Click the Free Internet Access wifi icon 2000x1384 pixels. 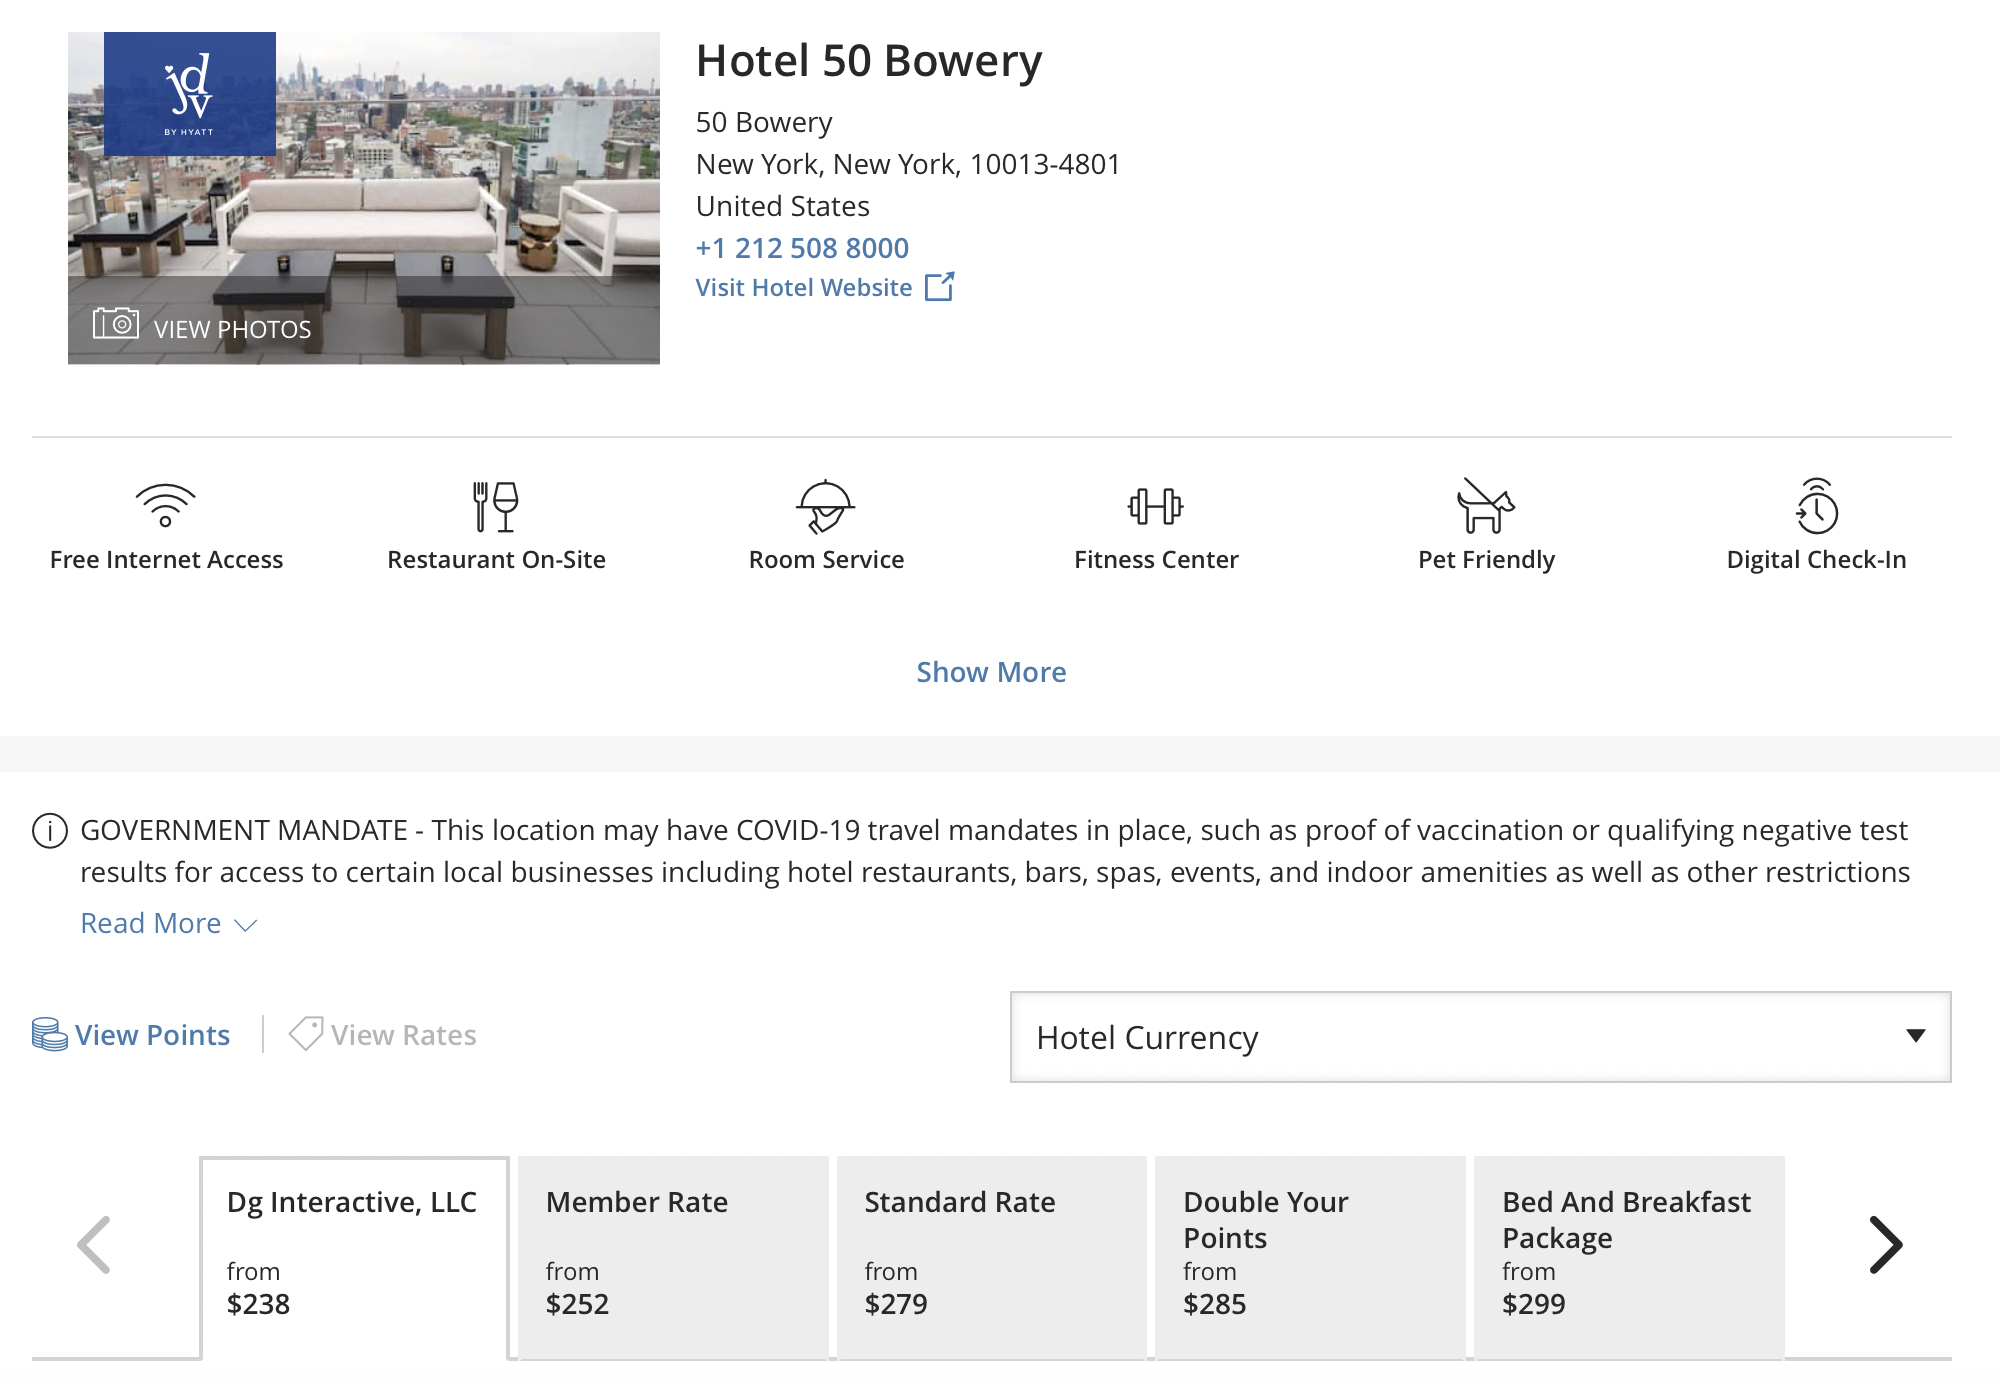[x=166, y=506]
